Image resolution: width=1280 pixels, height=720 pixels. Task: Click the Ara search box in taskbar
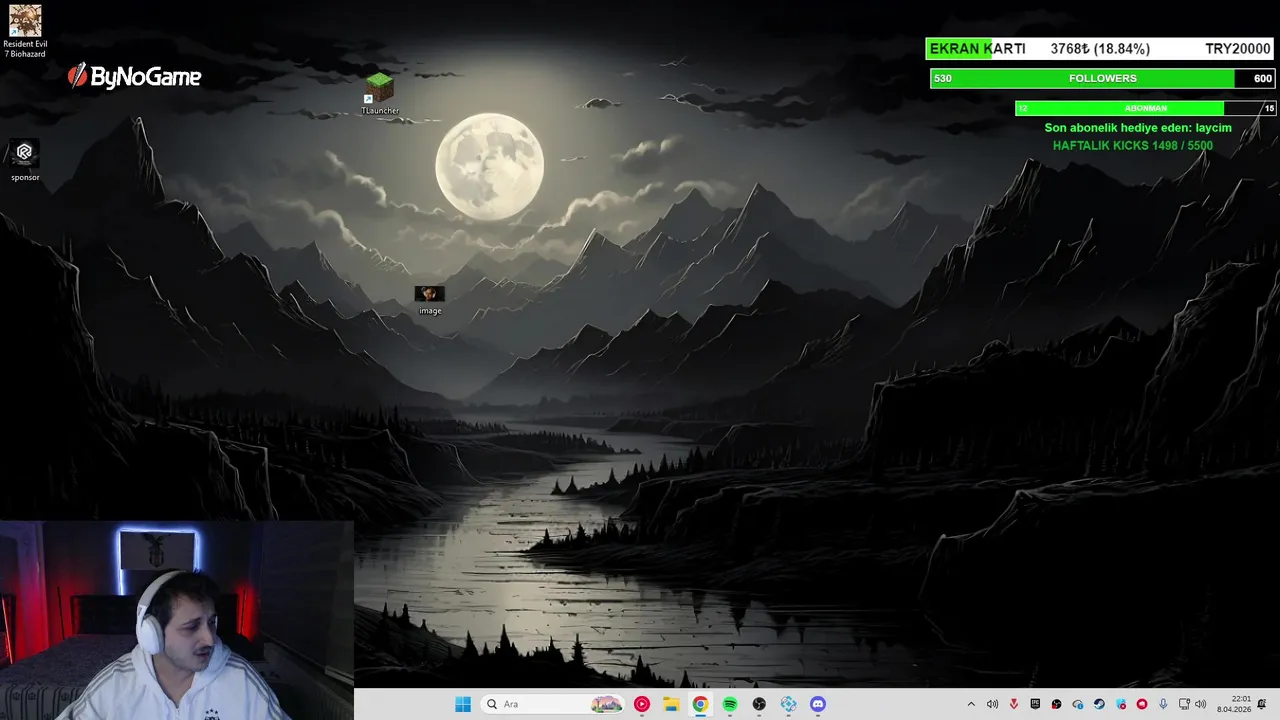tap(553, 704)
